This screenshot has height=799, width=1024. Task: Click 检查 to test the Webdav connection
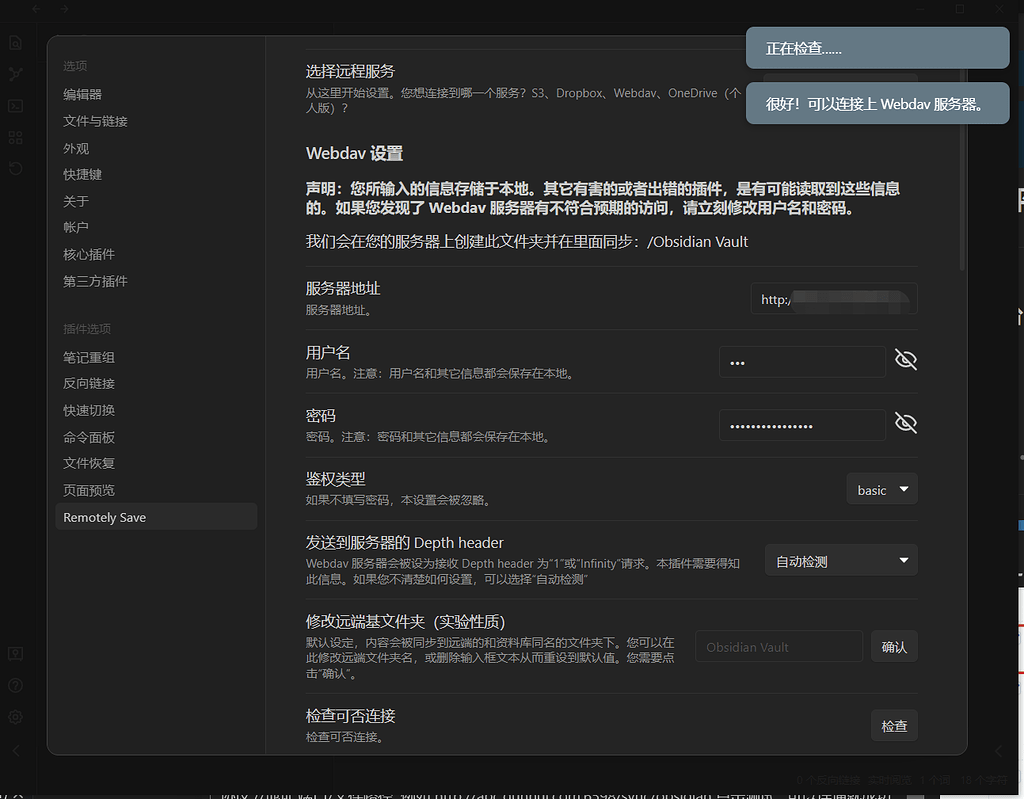(x=893, y=726)
